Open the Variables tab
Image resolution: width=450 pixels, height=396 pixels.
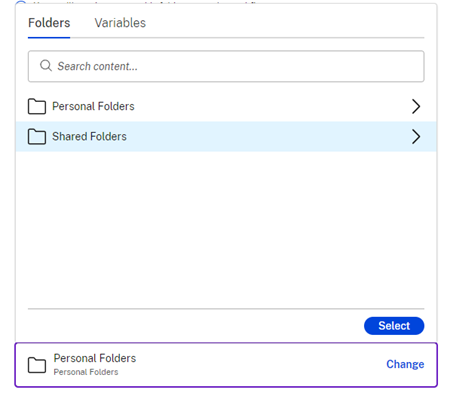120,23
